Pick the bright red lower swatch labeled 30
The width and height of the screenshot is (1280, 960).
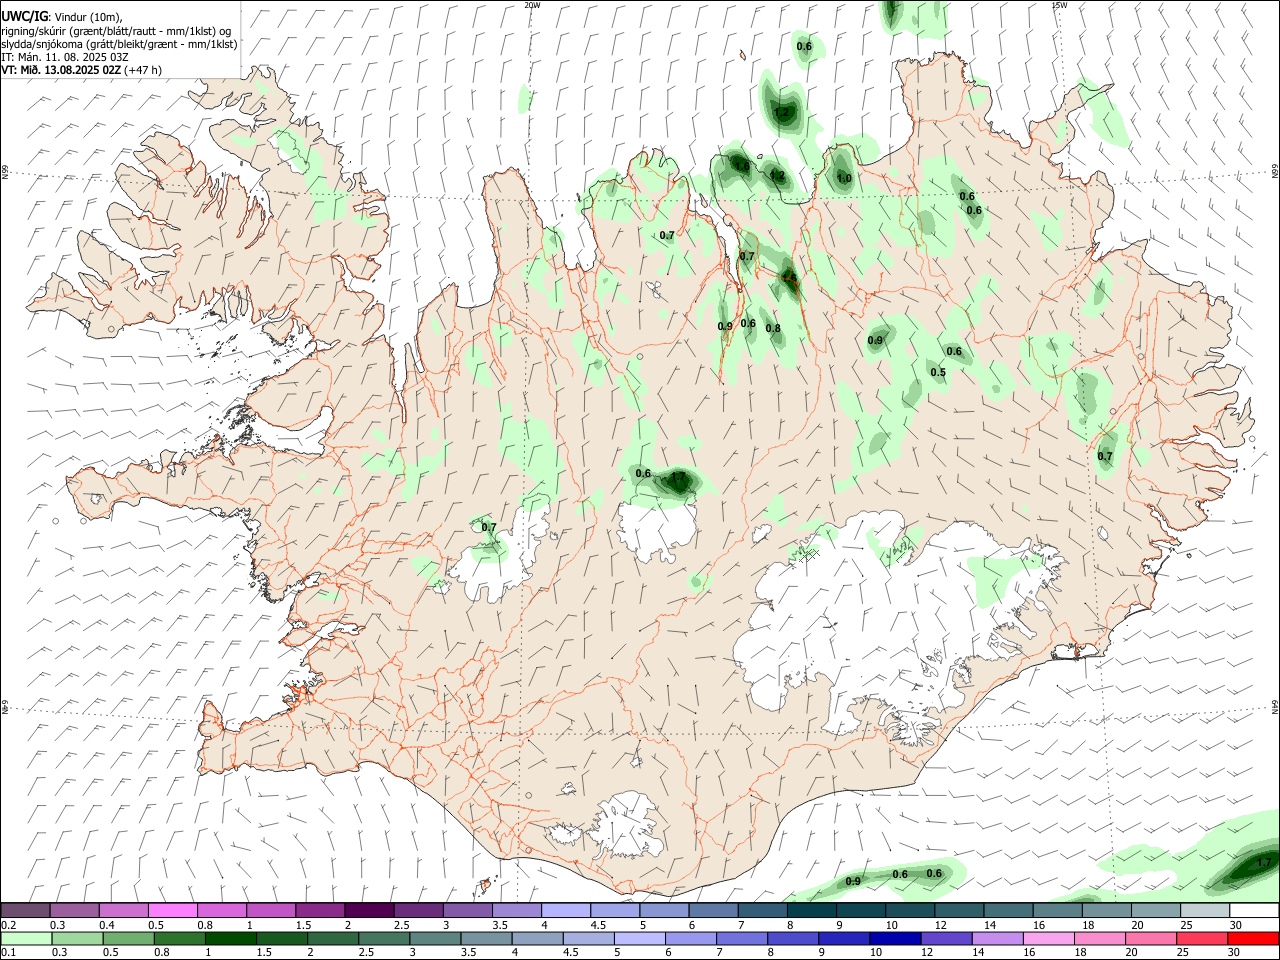coord(1252,938)
